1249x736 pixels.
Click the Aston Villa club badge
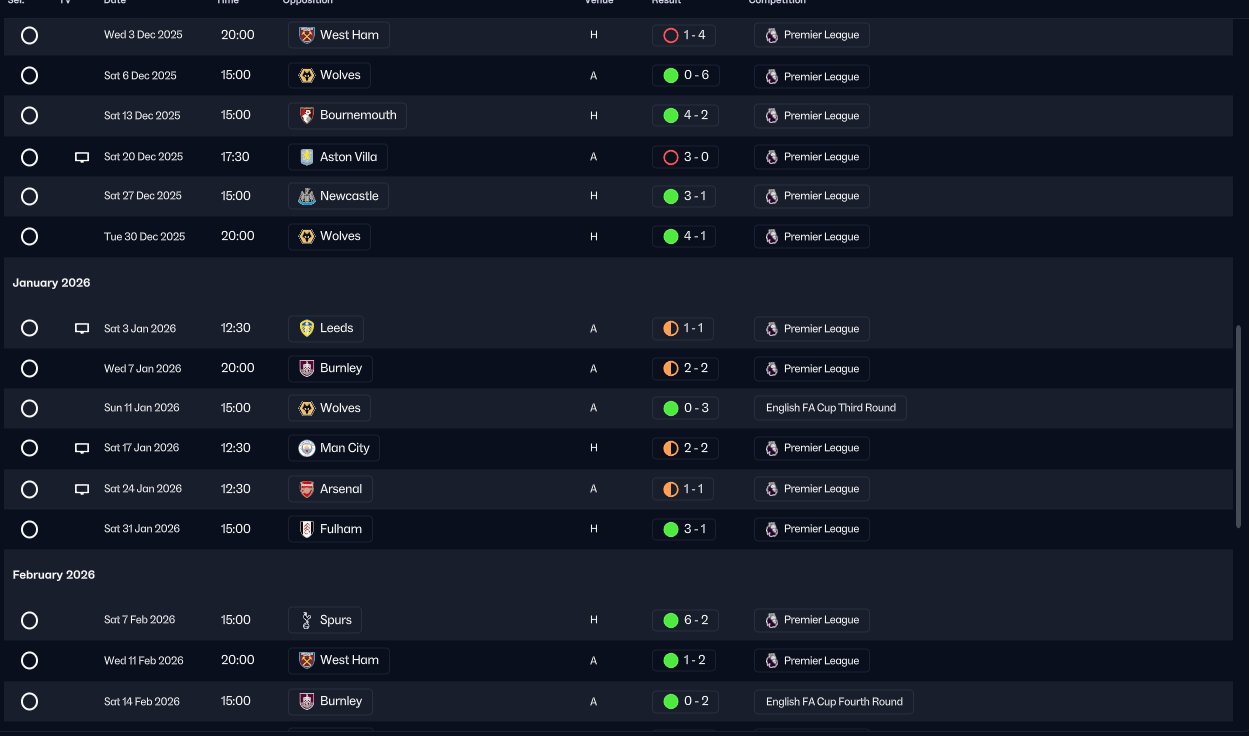tap(307, 157)
